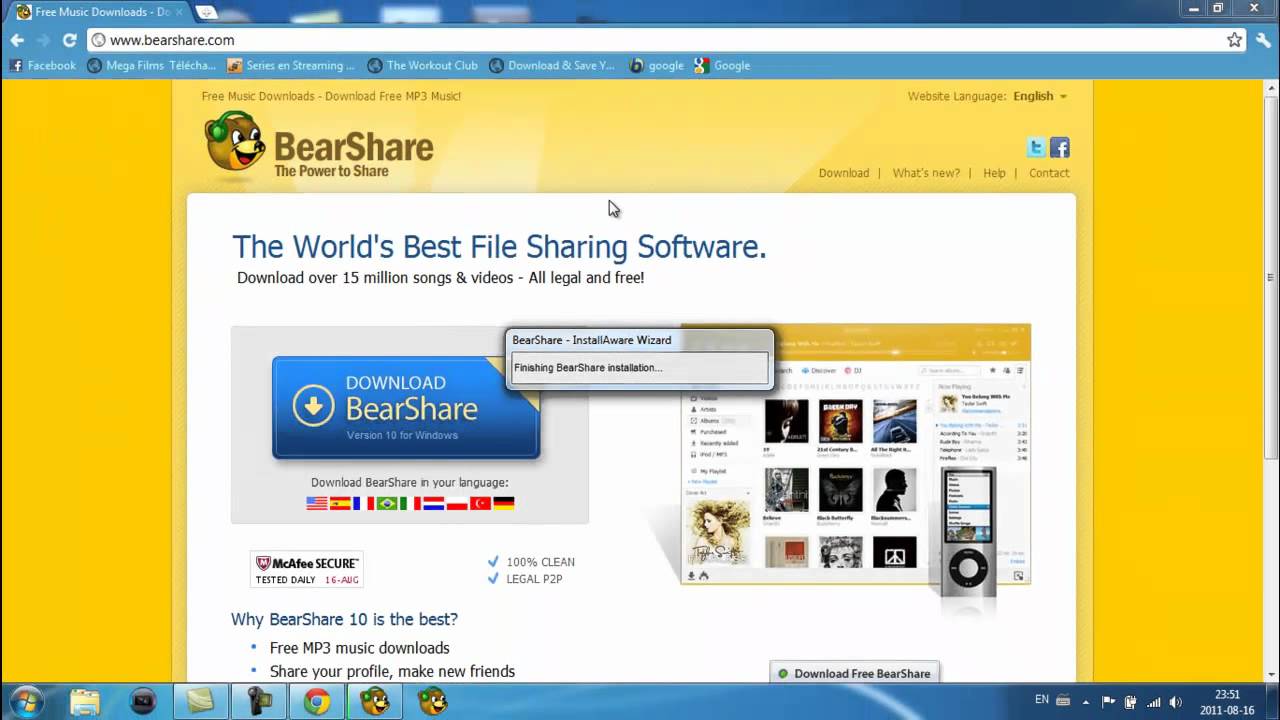The width and height of the screenshot is (1280, 720).
Task: Open the network signal tray icon
Action: pos(1153,701)
